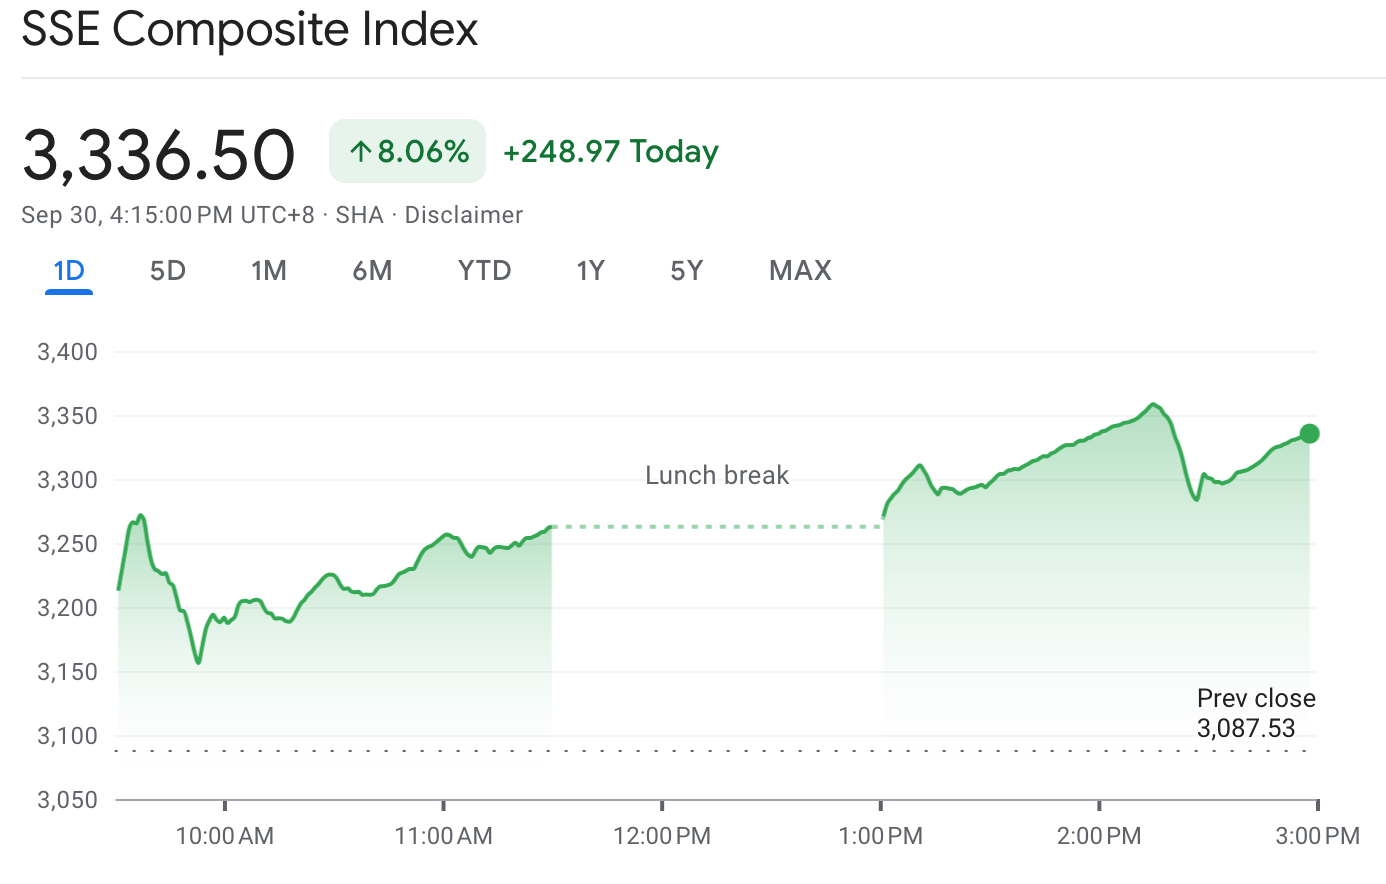Click the SHA exchange label
The height and width of the screenshot is (884, 1386).
tap(357, 214)
